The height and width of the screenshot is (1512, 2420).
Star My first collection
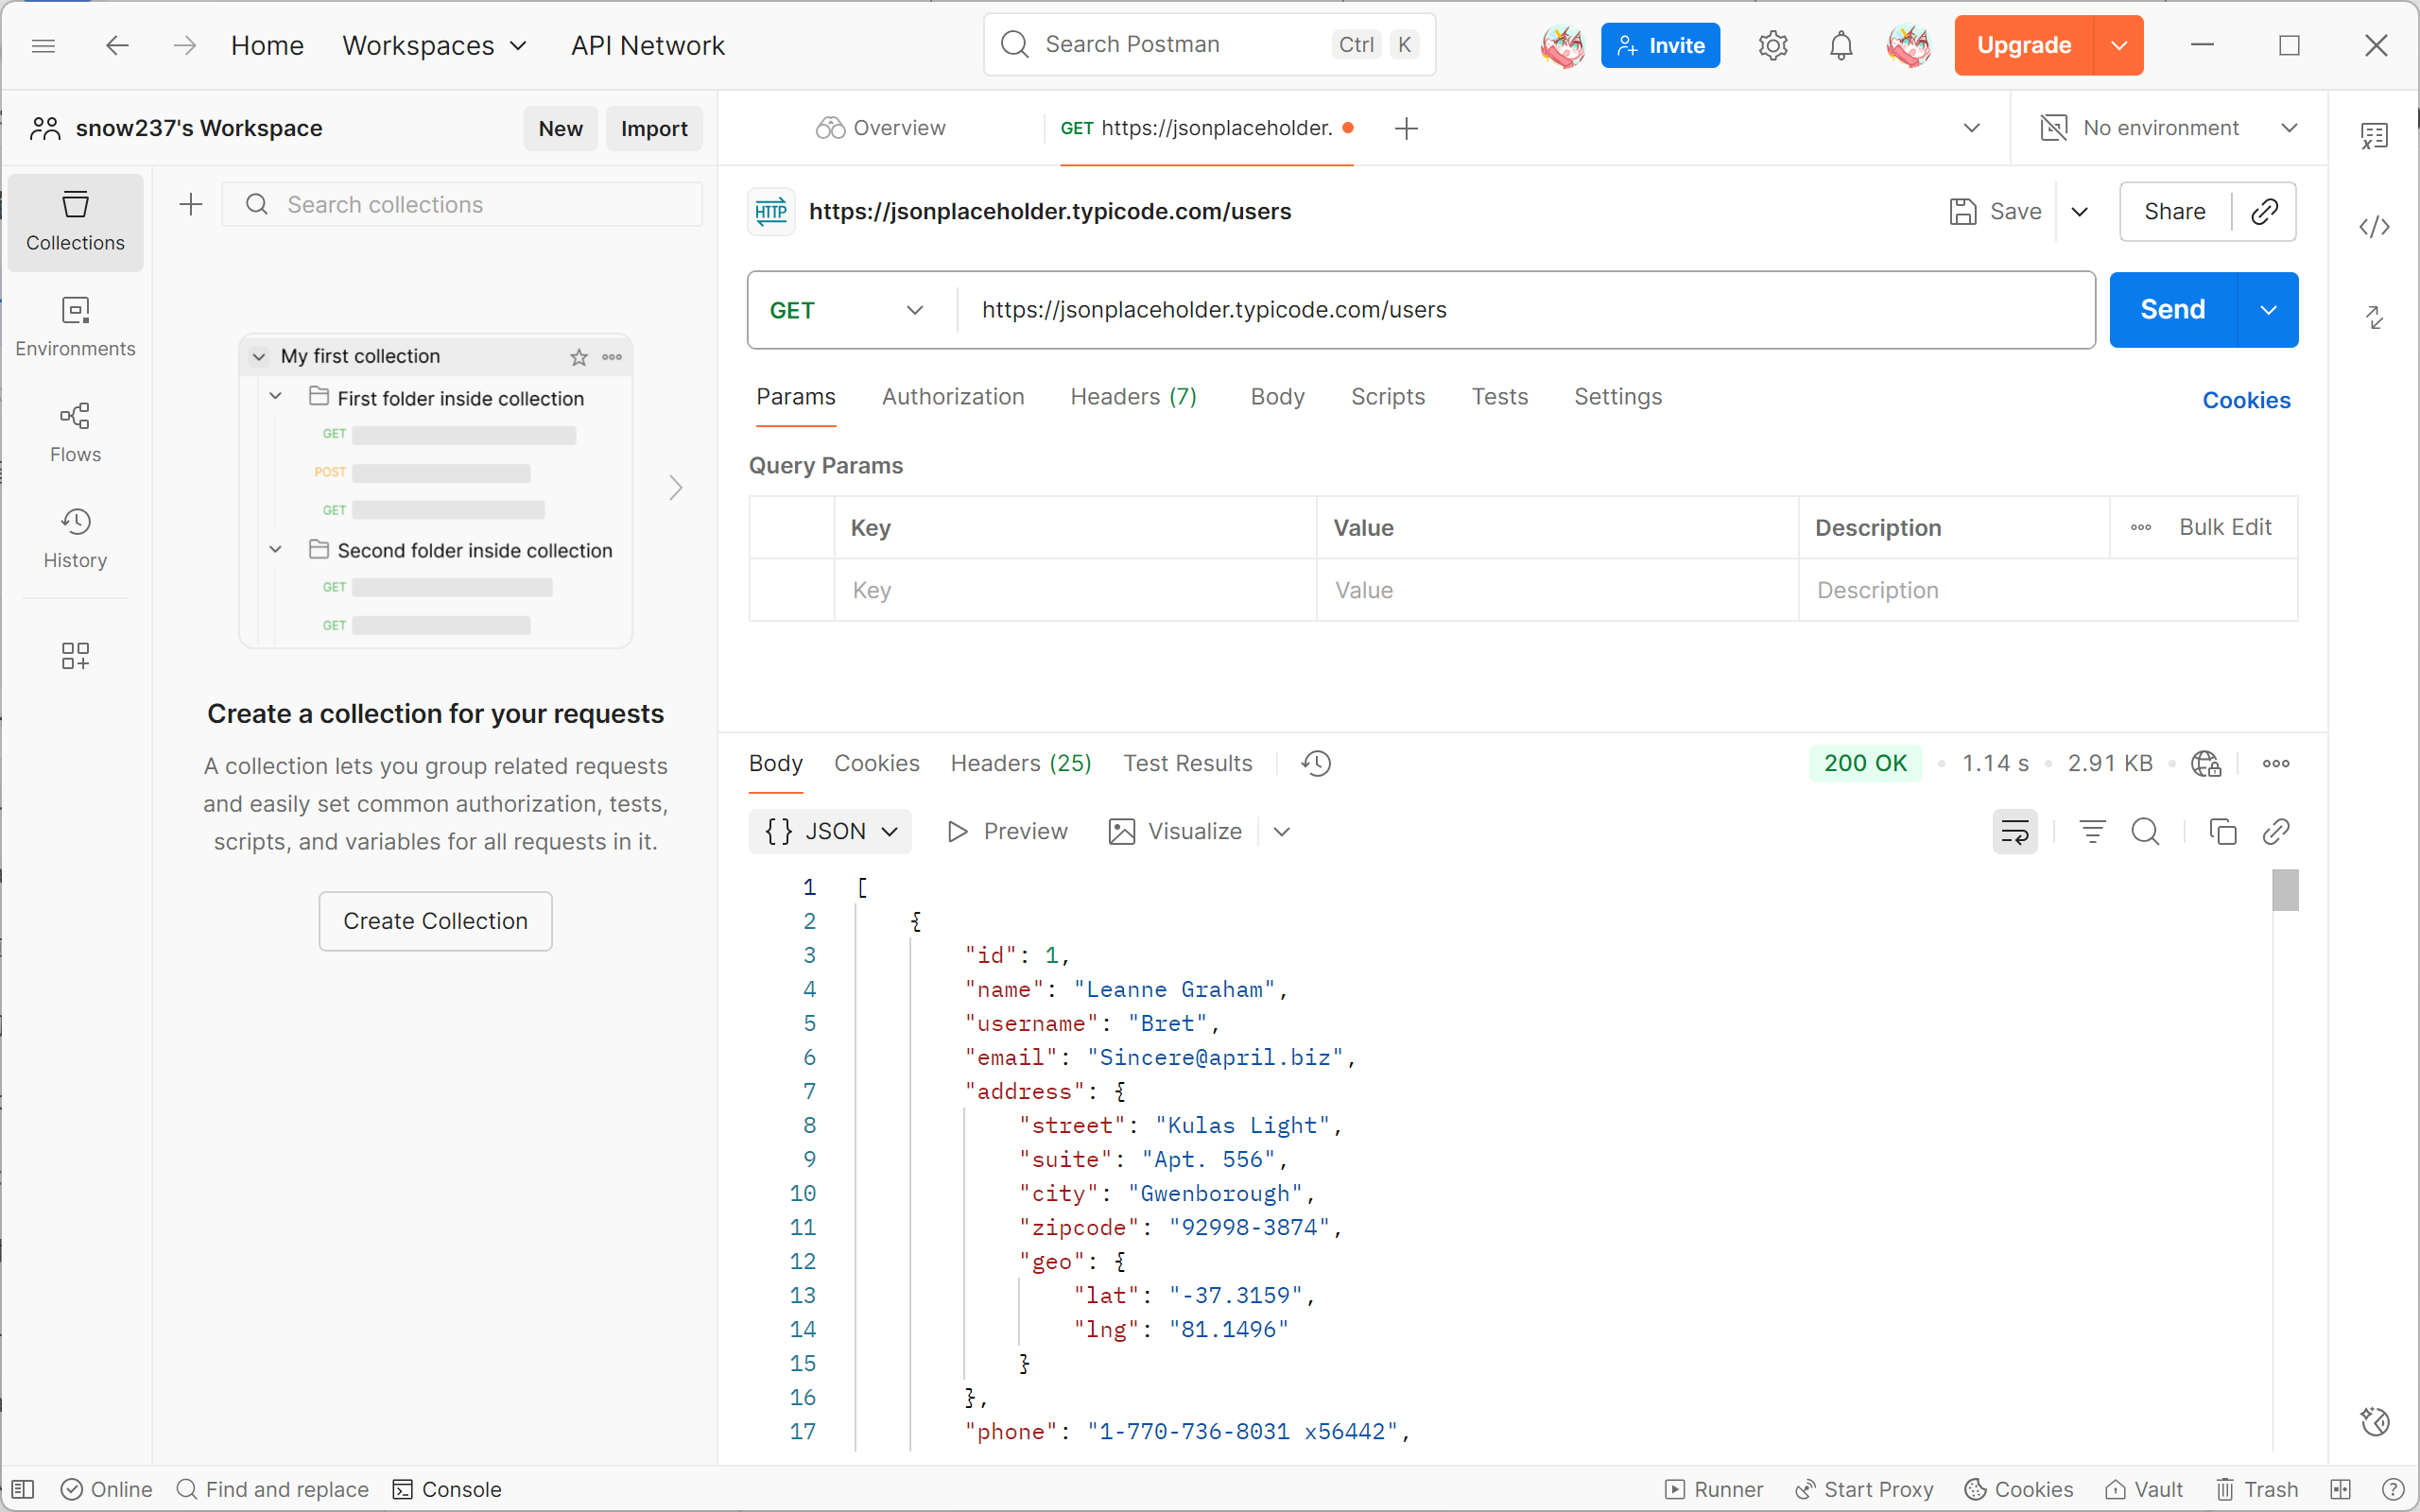coord(578,357)
